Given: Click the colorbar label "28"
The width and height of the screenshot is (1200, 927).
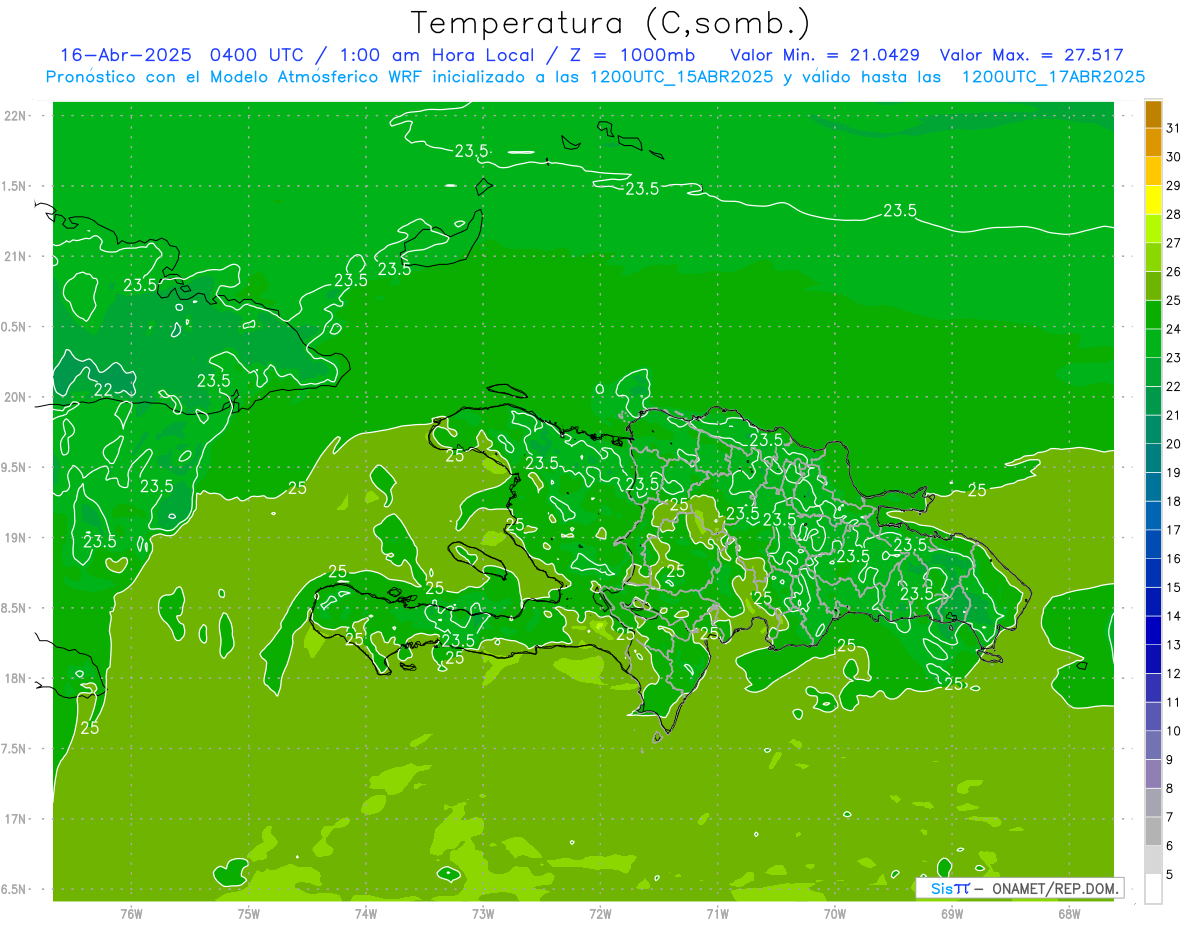Looking at the screenshot, I should coord(1174,214).
